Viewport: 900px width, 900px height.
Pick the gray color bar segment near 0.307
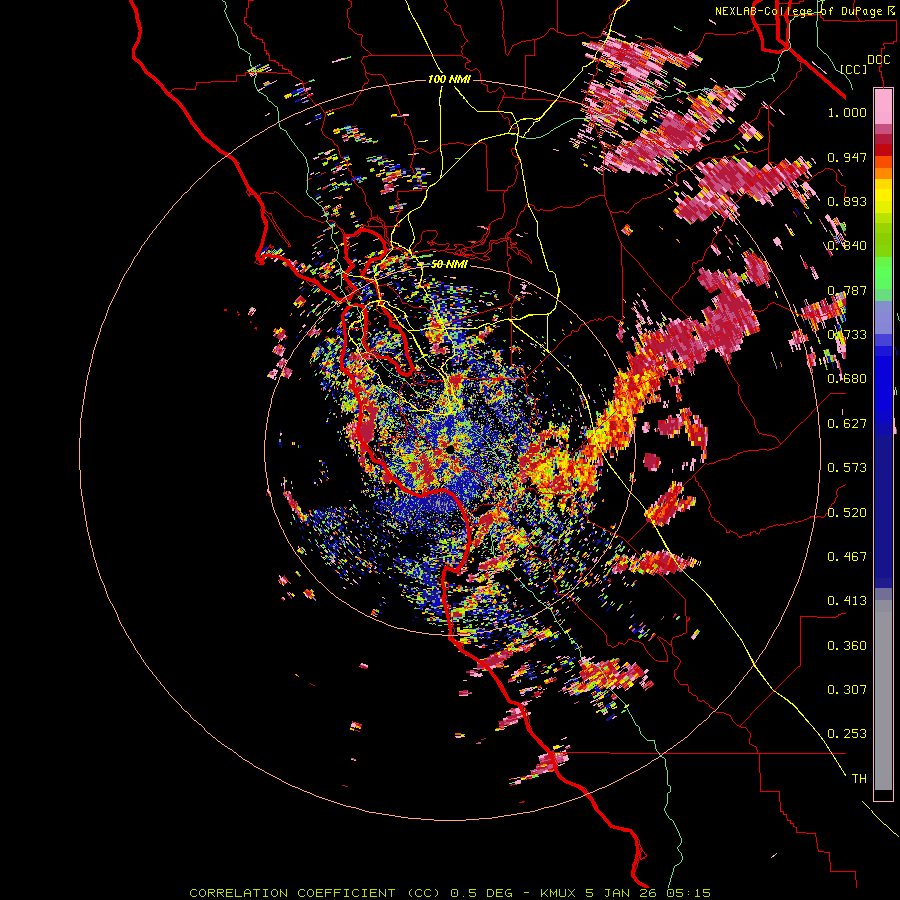coord(883,695)
